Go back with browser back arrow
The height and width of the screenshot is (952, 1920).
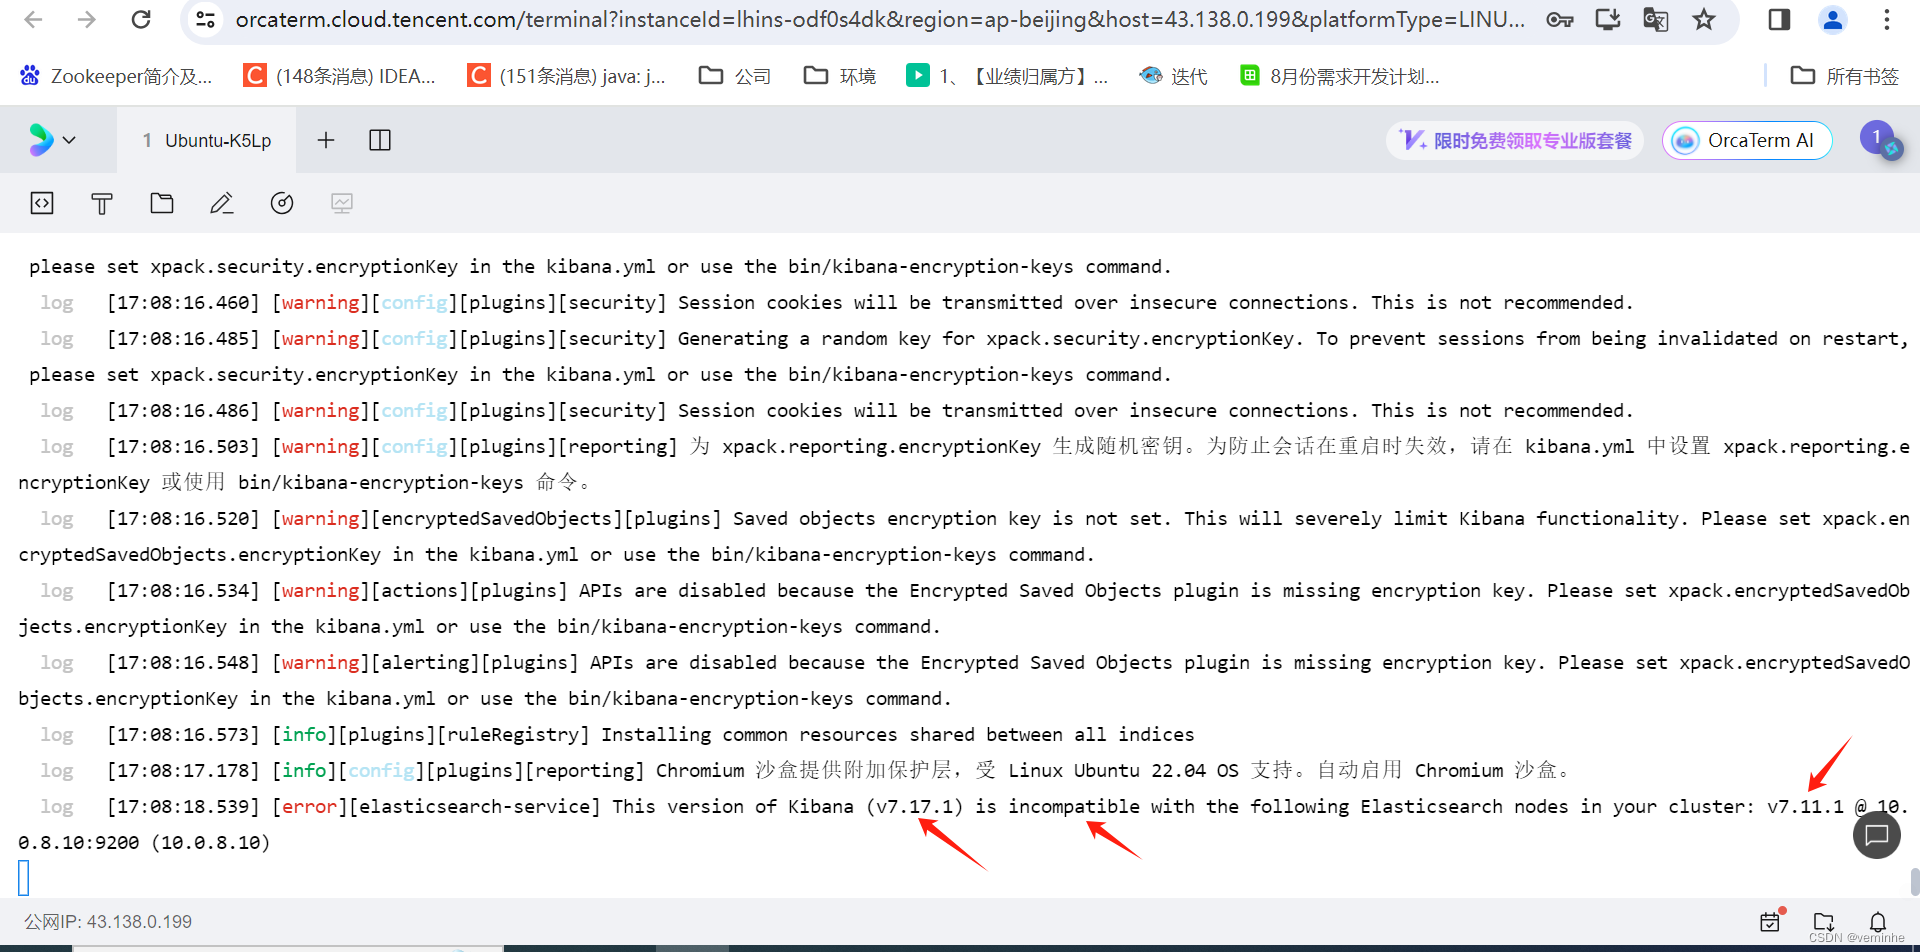click(33, 19)
